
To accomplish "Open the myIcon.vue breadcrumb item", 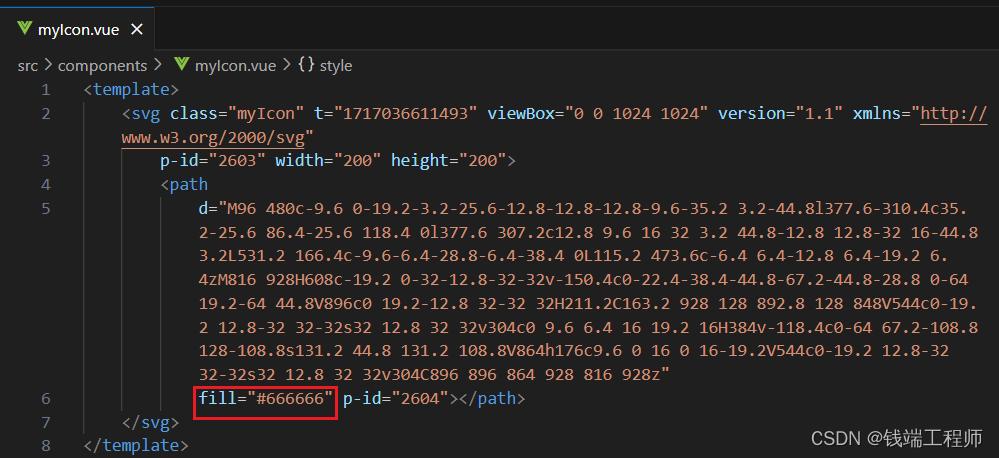I will click(235, 66).
